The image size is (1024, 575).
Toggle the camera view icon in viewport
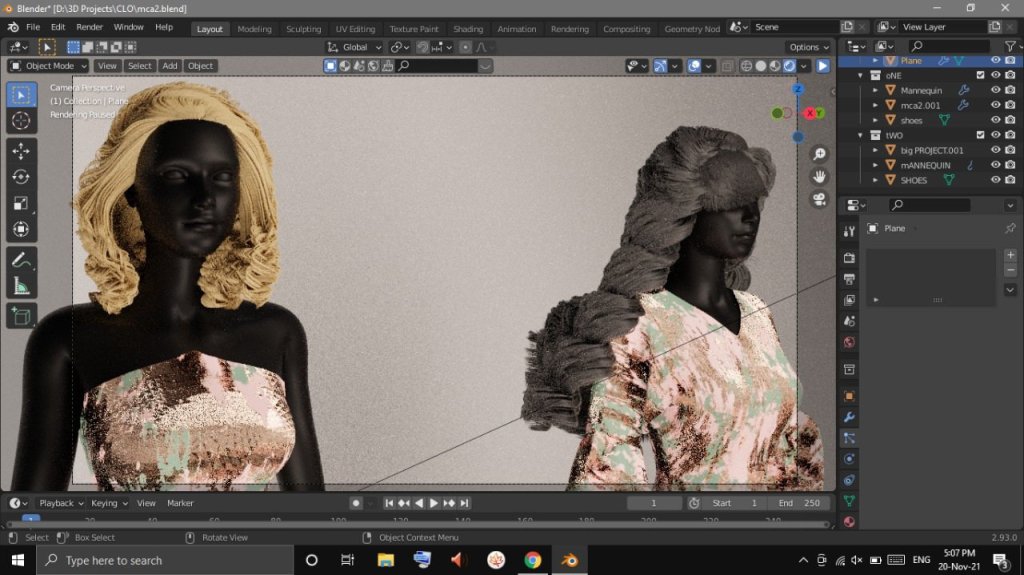click(819, 198)
